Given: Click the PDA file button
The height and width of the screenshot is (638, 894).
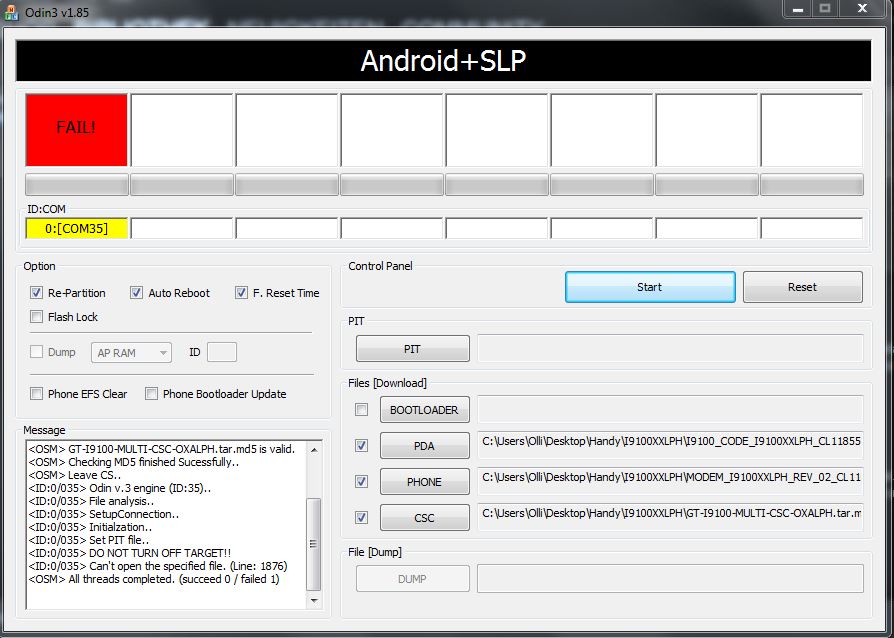Looking at the screenshot, I should point(425,446).
